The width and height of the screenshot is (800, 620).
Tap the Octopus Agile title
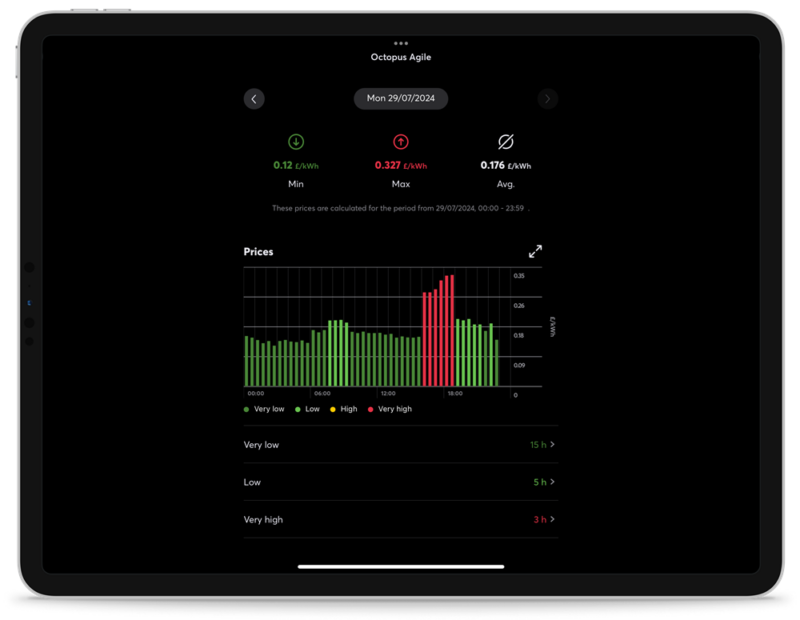[x=401, y=58]
